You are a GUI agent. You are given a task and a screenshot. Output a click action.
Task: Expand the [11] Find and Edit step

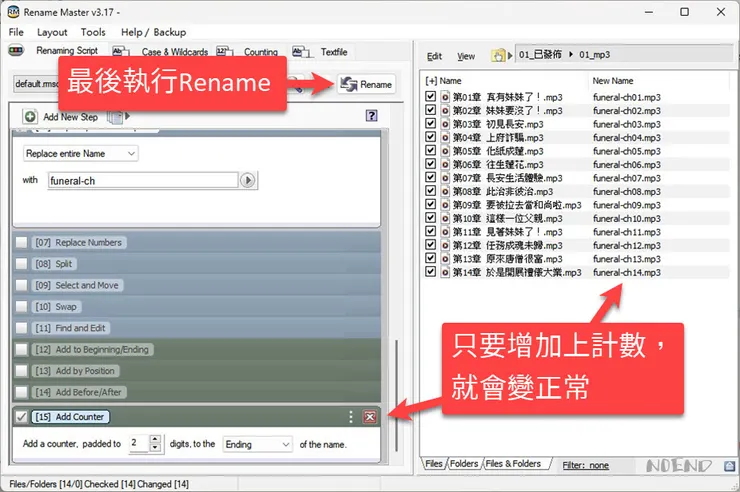pos(71,328)
